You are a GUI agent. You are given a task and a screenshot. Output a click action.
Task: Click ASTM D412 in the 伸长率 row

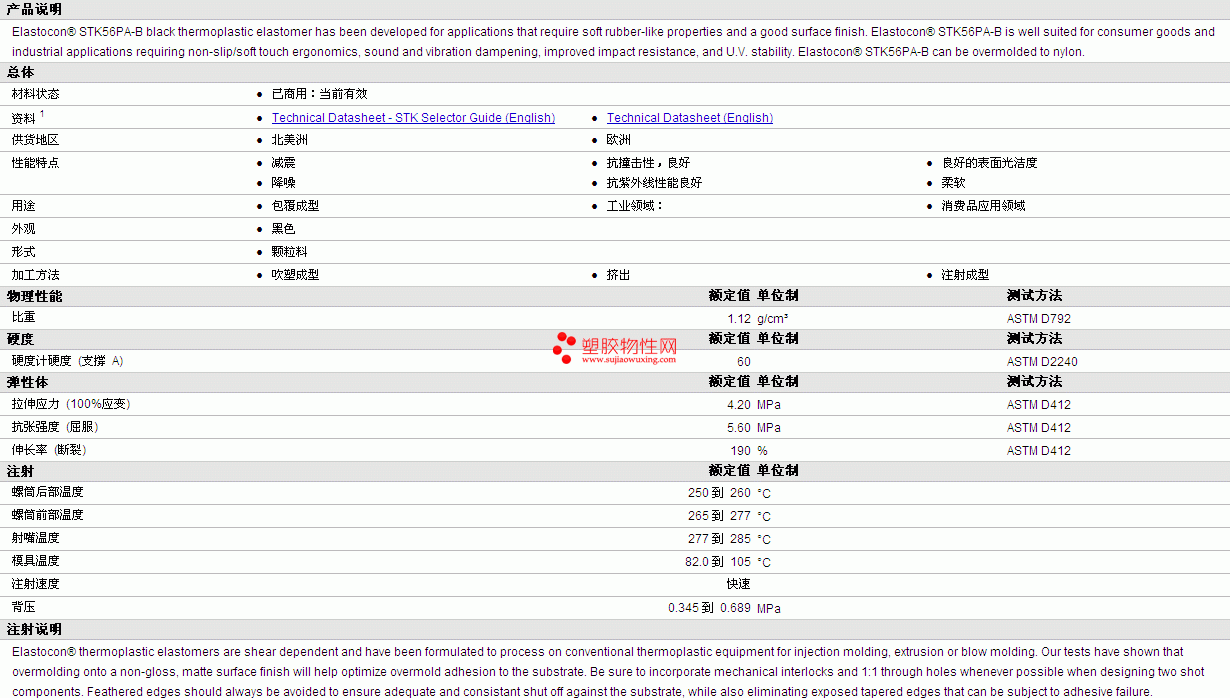[x=1039, y=451]
